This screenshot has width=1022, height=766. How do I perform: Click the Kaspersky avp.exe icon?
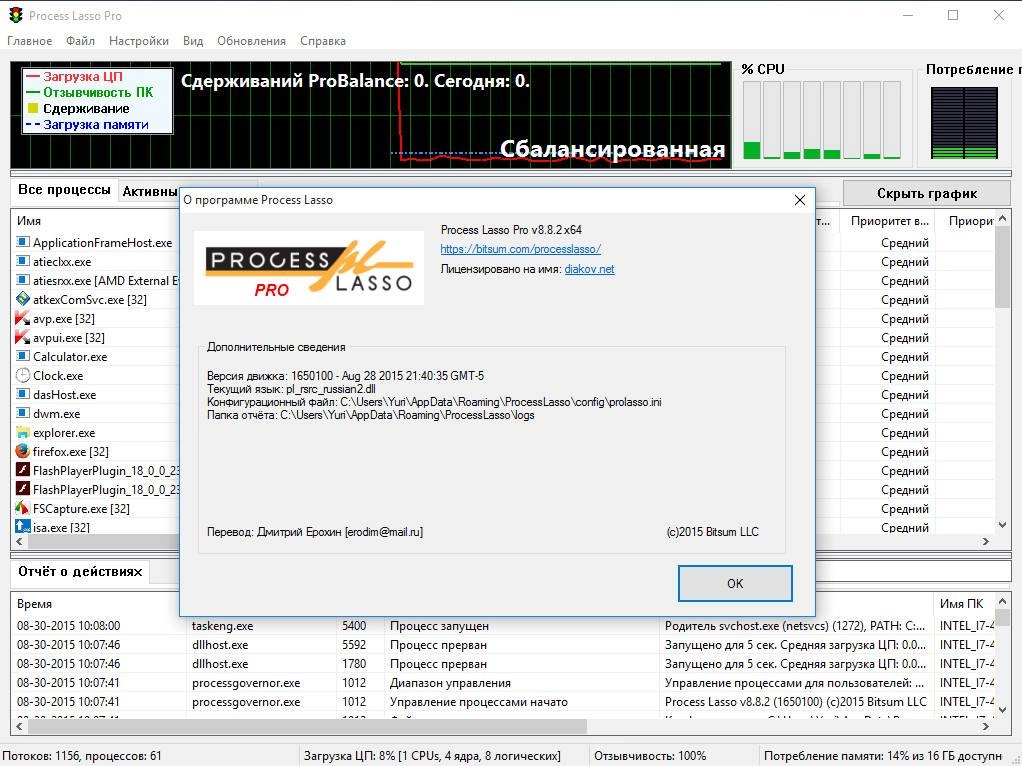pos(23,318)
